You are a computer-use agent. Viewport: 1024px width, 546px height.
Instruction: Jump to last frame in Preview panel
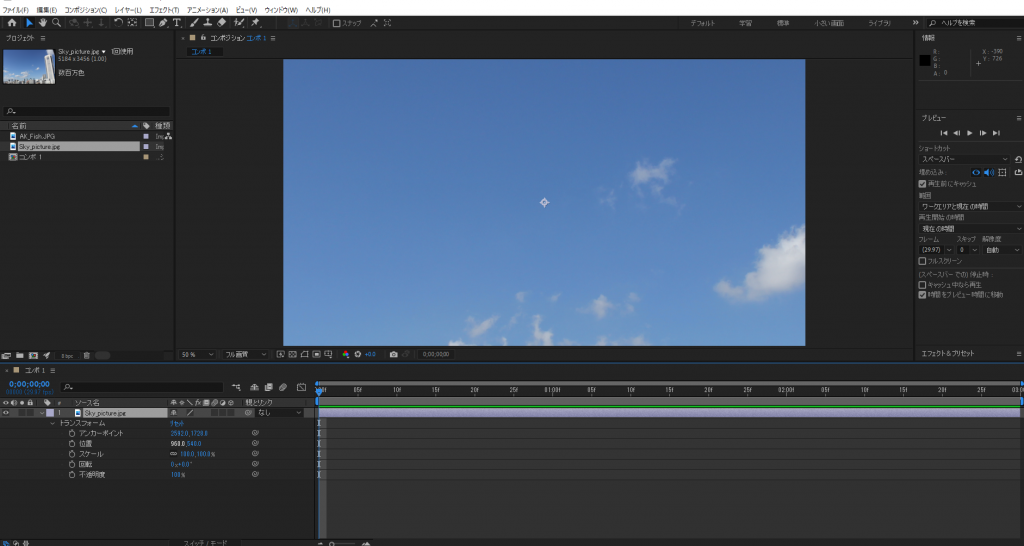996,133
